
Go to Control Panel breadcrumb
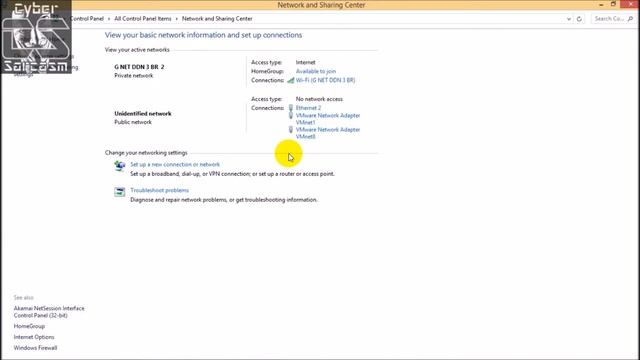pyautogui.click(x=87, y=19)
